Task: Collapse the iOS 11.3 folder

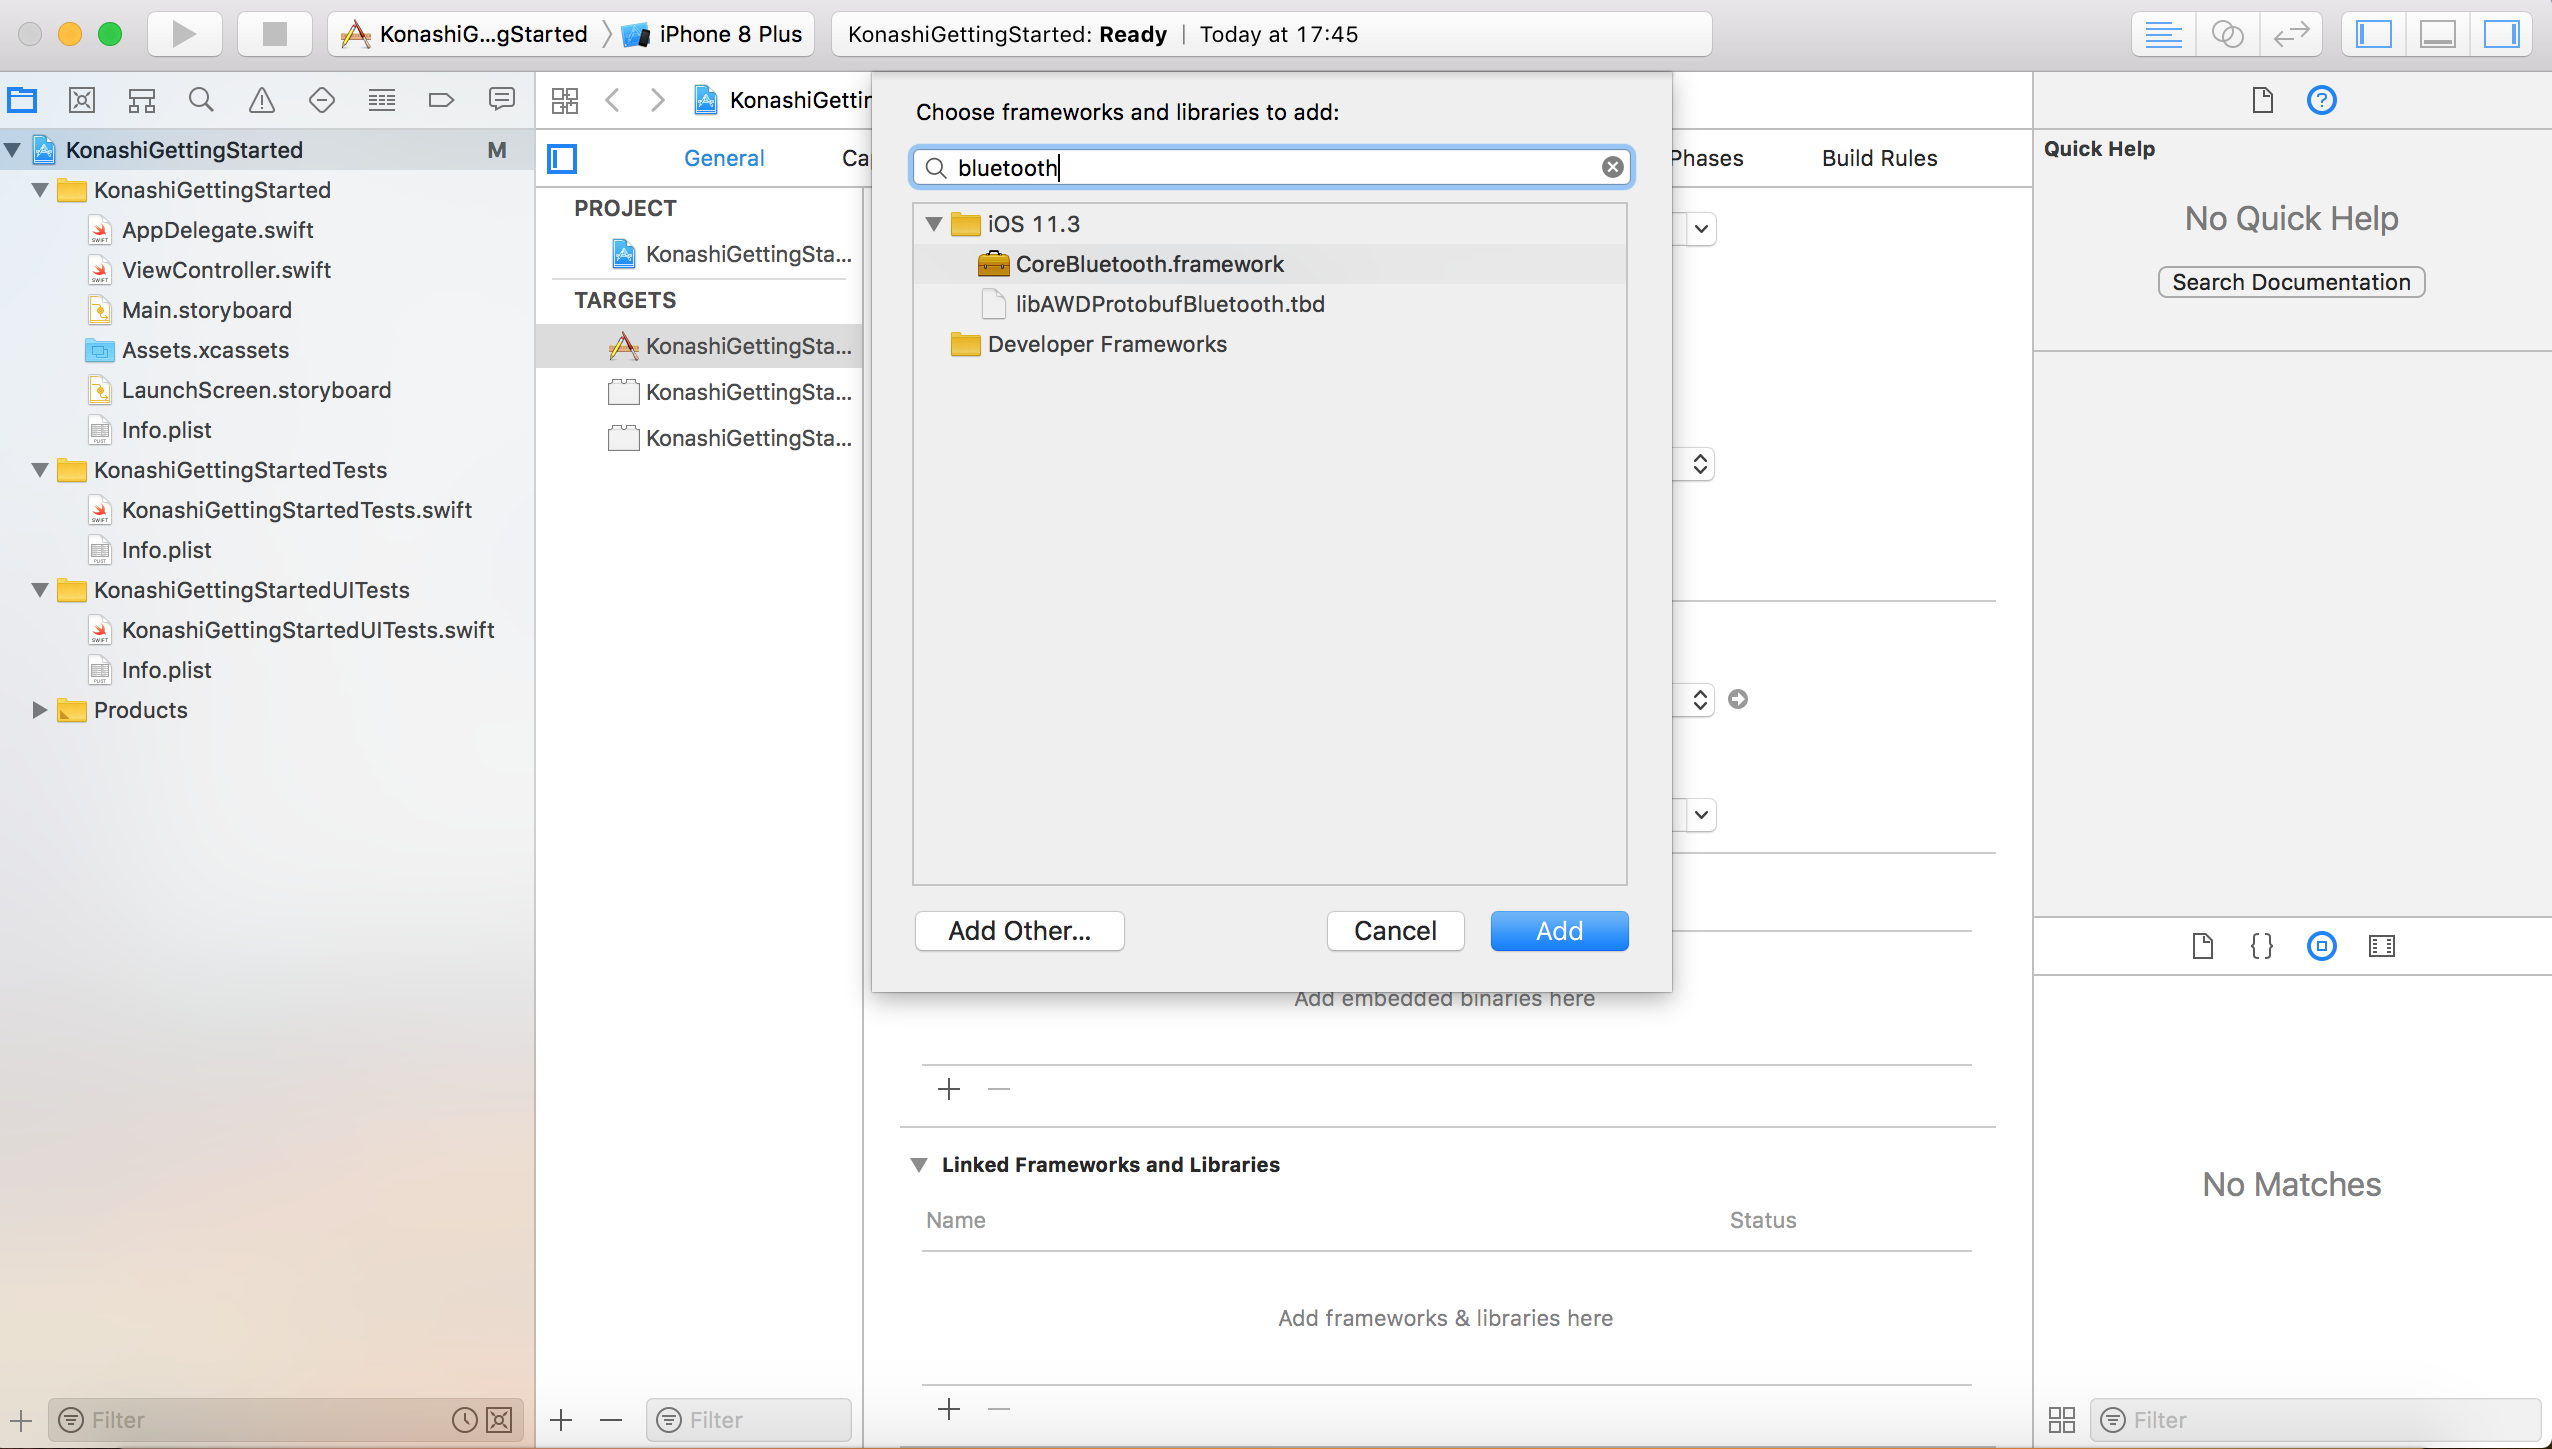Action: [x=934, y=224]
